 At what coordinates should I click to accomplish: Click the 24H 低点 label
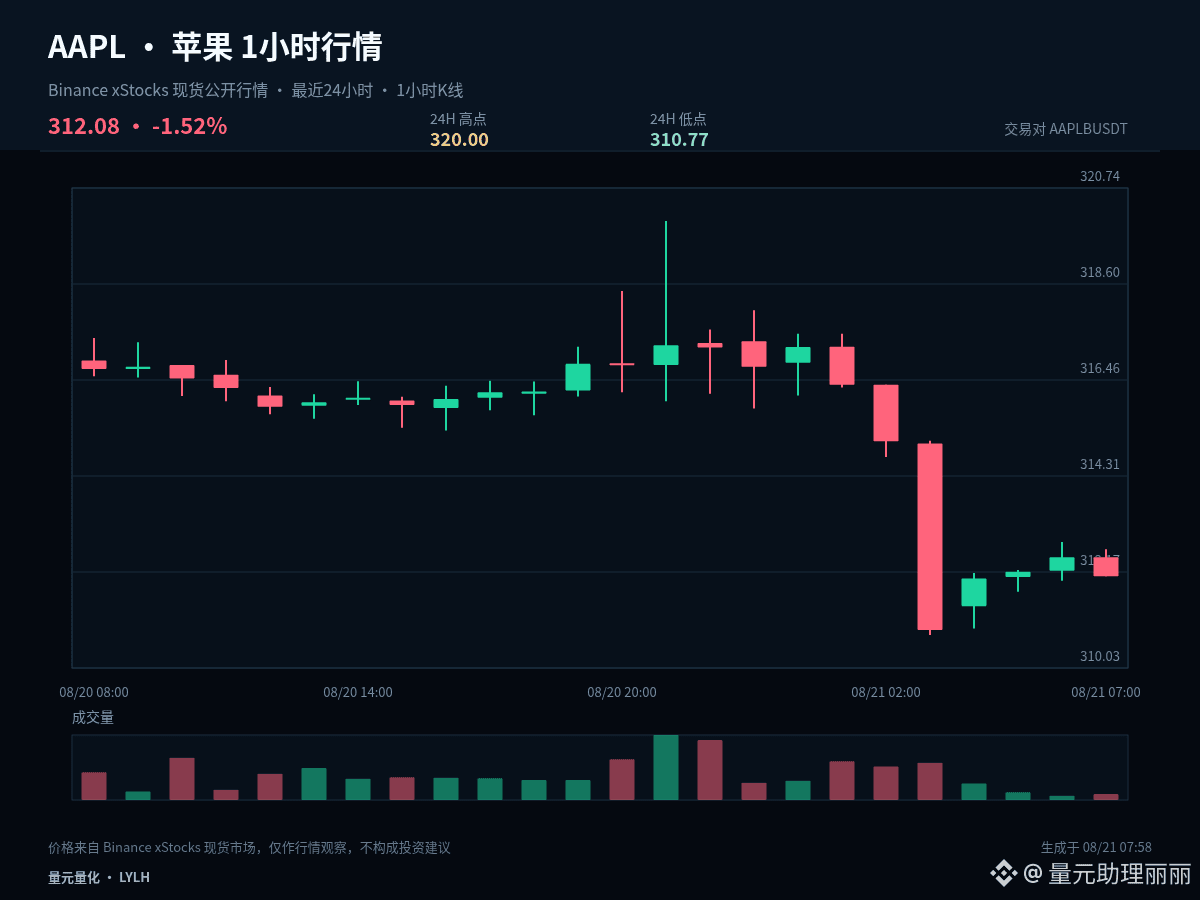678,119
